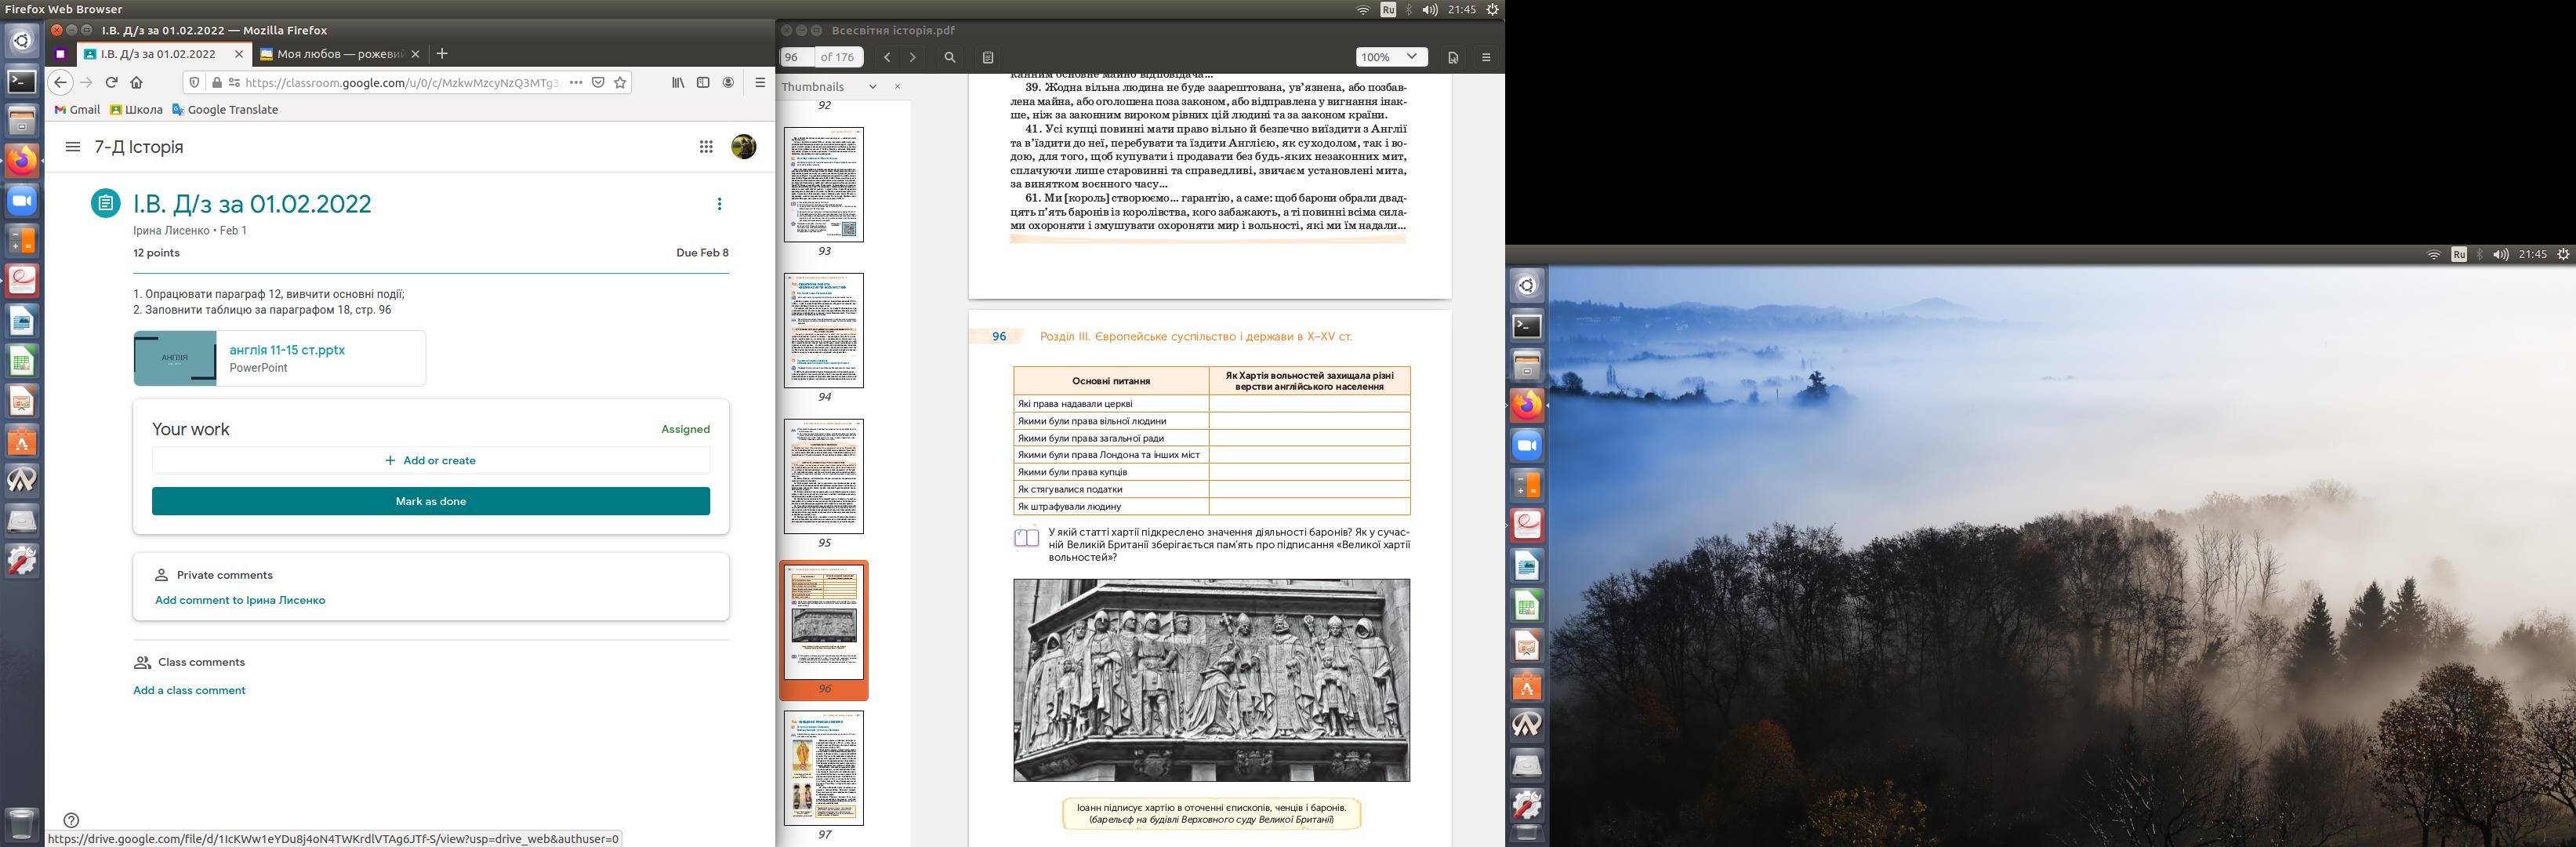
Task: Bookmark page with star icon
Action: 620,82
